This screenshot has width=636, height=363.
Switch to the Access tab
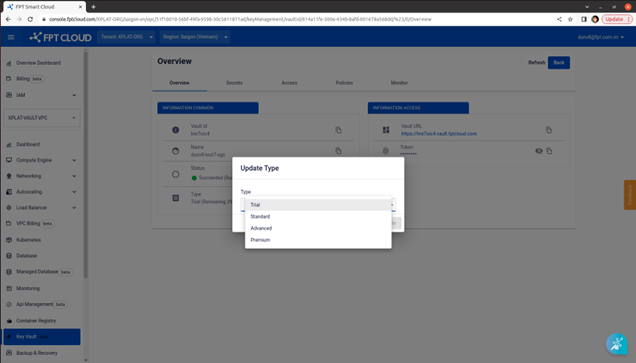coord(289,83)
